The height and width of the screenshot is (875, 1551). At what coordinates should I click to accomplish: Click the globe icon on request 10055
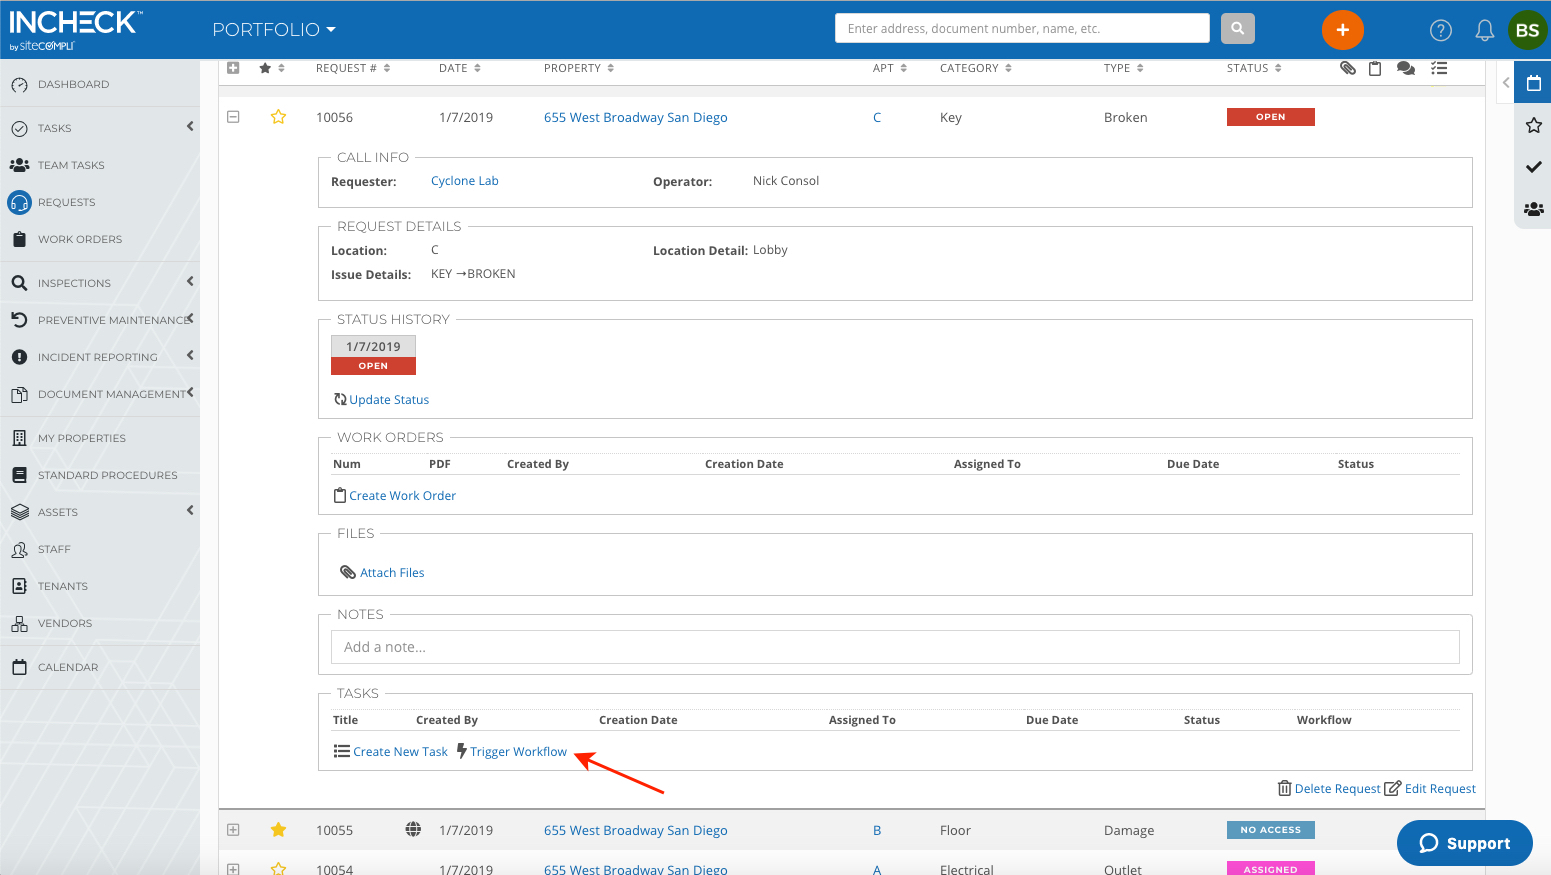(x=412, y=829)
